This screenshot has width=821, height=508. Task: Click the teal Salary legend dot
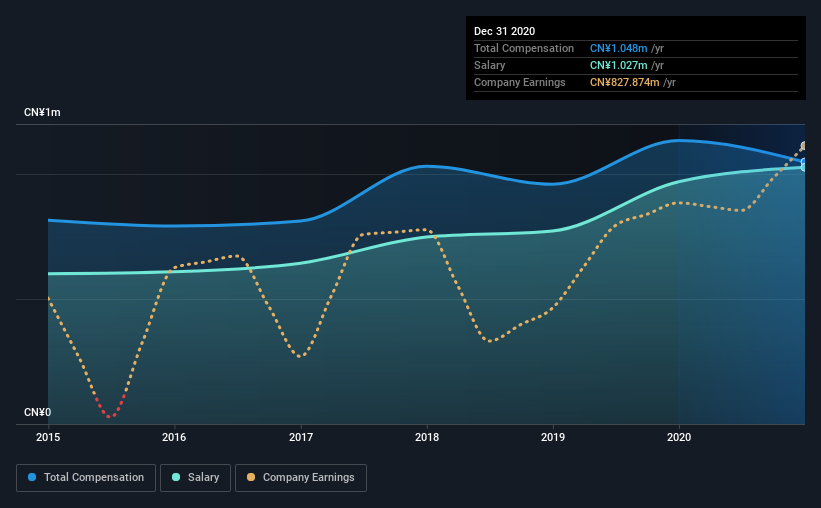point(176,477)
